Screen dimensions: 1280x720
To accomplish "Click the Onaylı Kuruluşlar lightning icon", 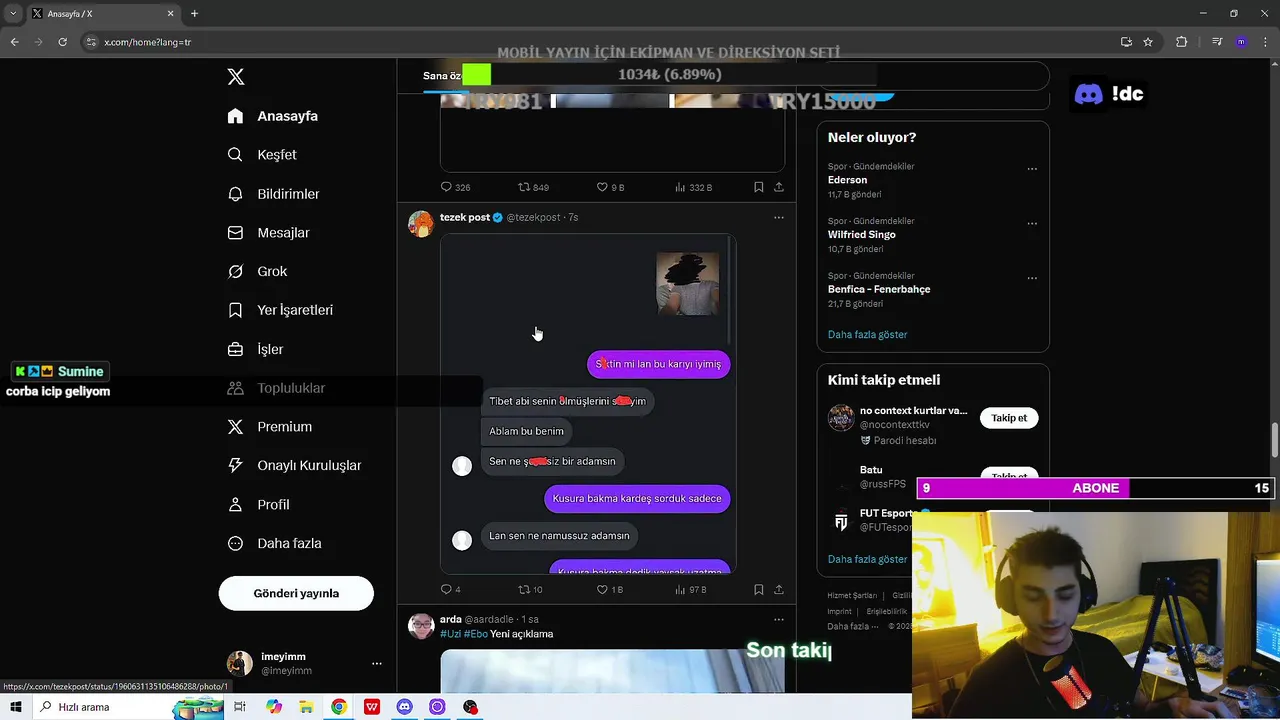I will click(235, 466).
